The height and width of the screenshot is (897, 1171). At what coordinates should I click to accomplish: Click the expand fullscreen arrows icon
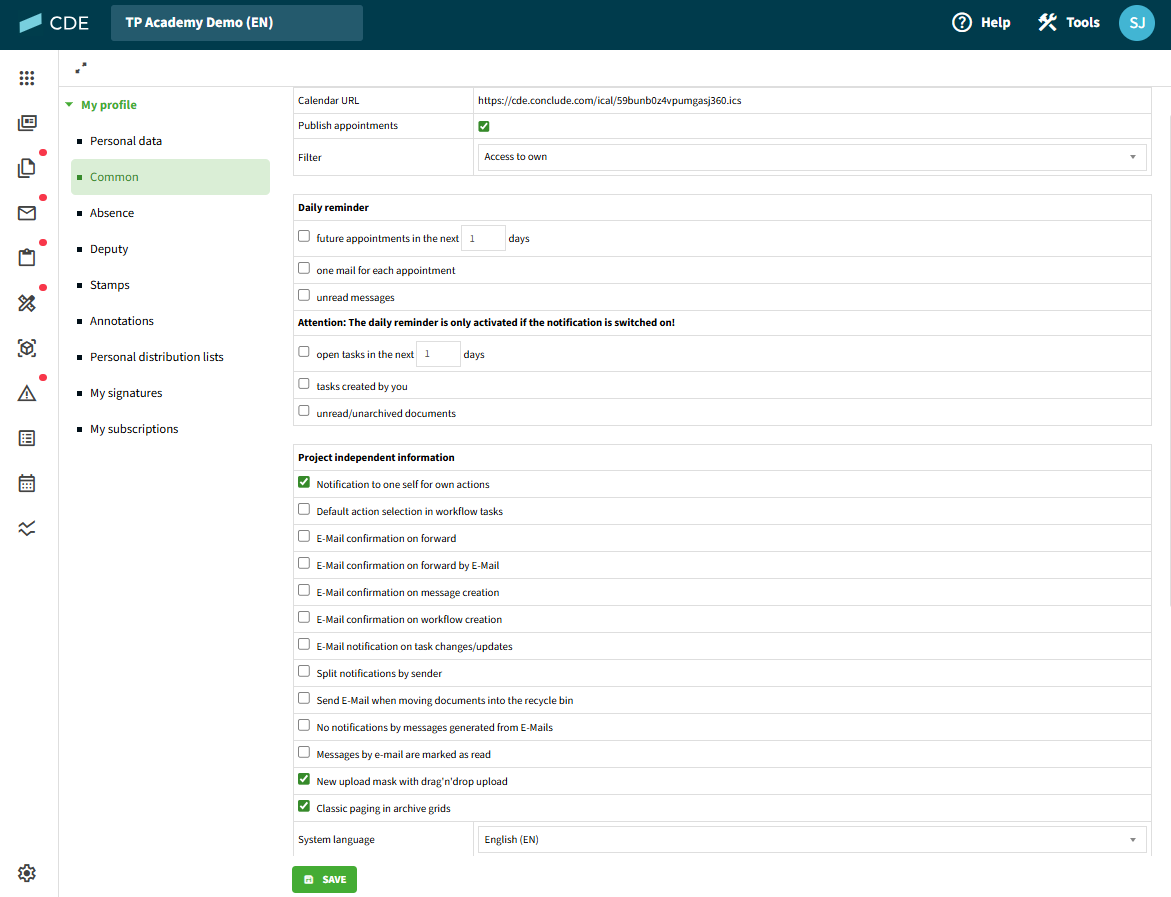pos(81,68)
